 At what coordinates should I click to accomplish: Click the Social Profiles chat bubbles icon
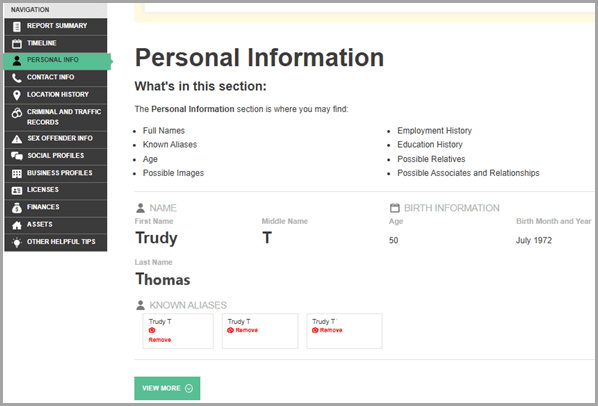[17, 156]
